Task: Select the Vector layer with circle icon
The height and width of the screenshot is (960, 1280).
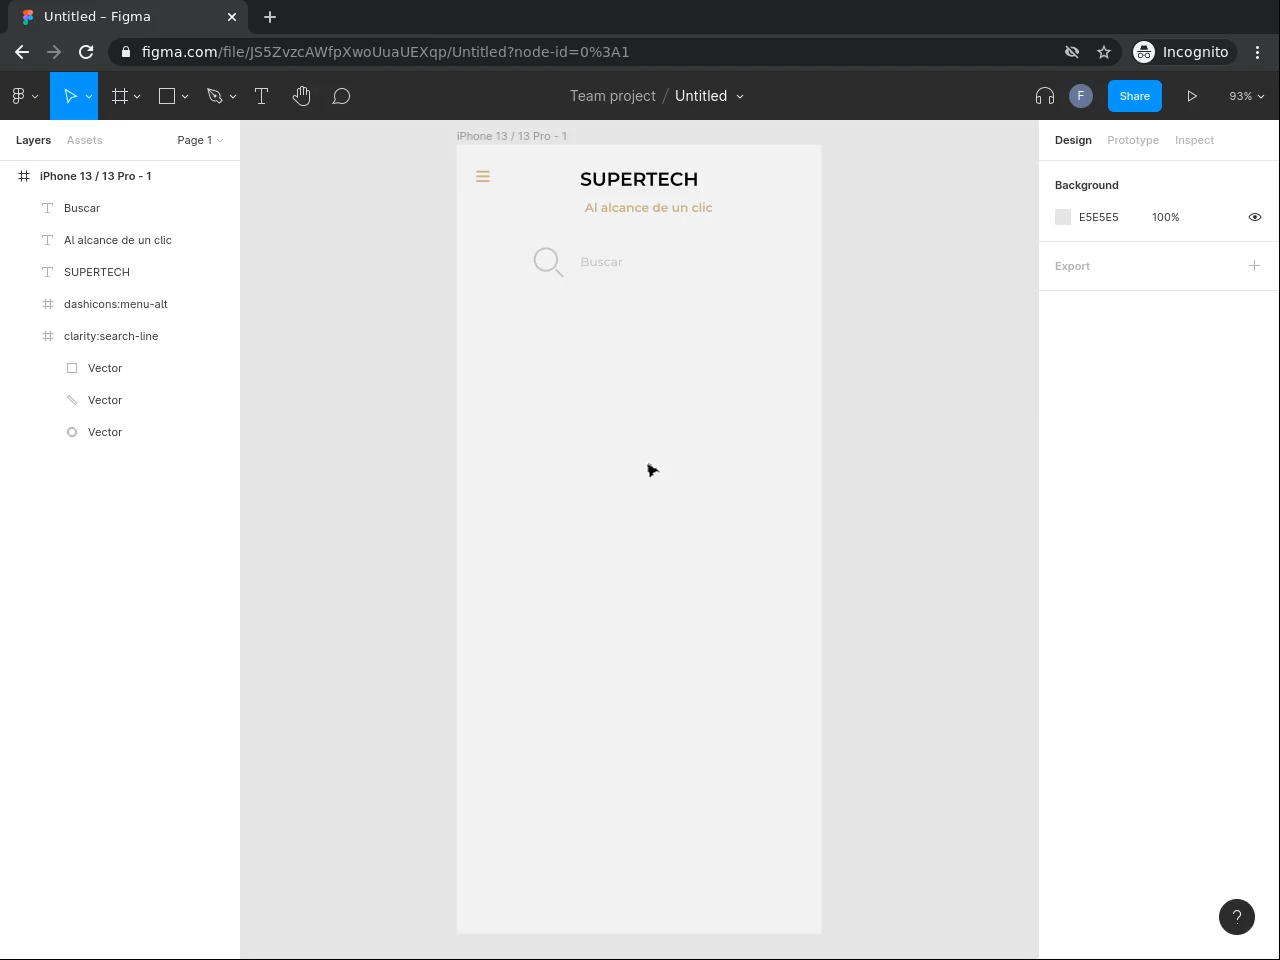Action: [x=120, y=432]
